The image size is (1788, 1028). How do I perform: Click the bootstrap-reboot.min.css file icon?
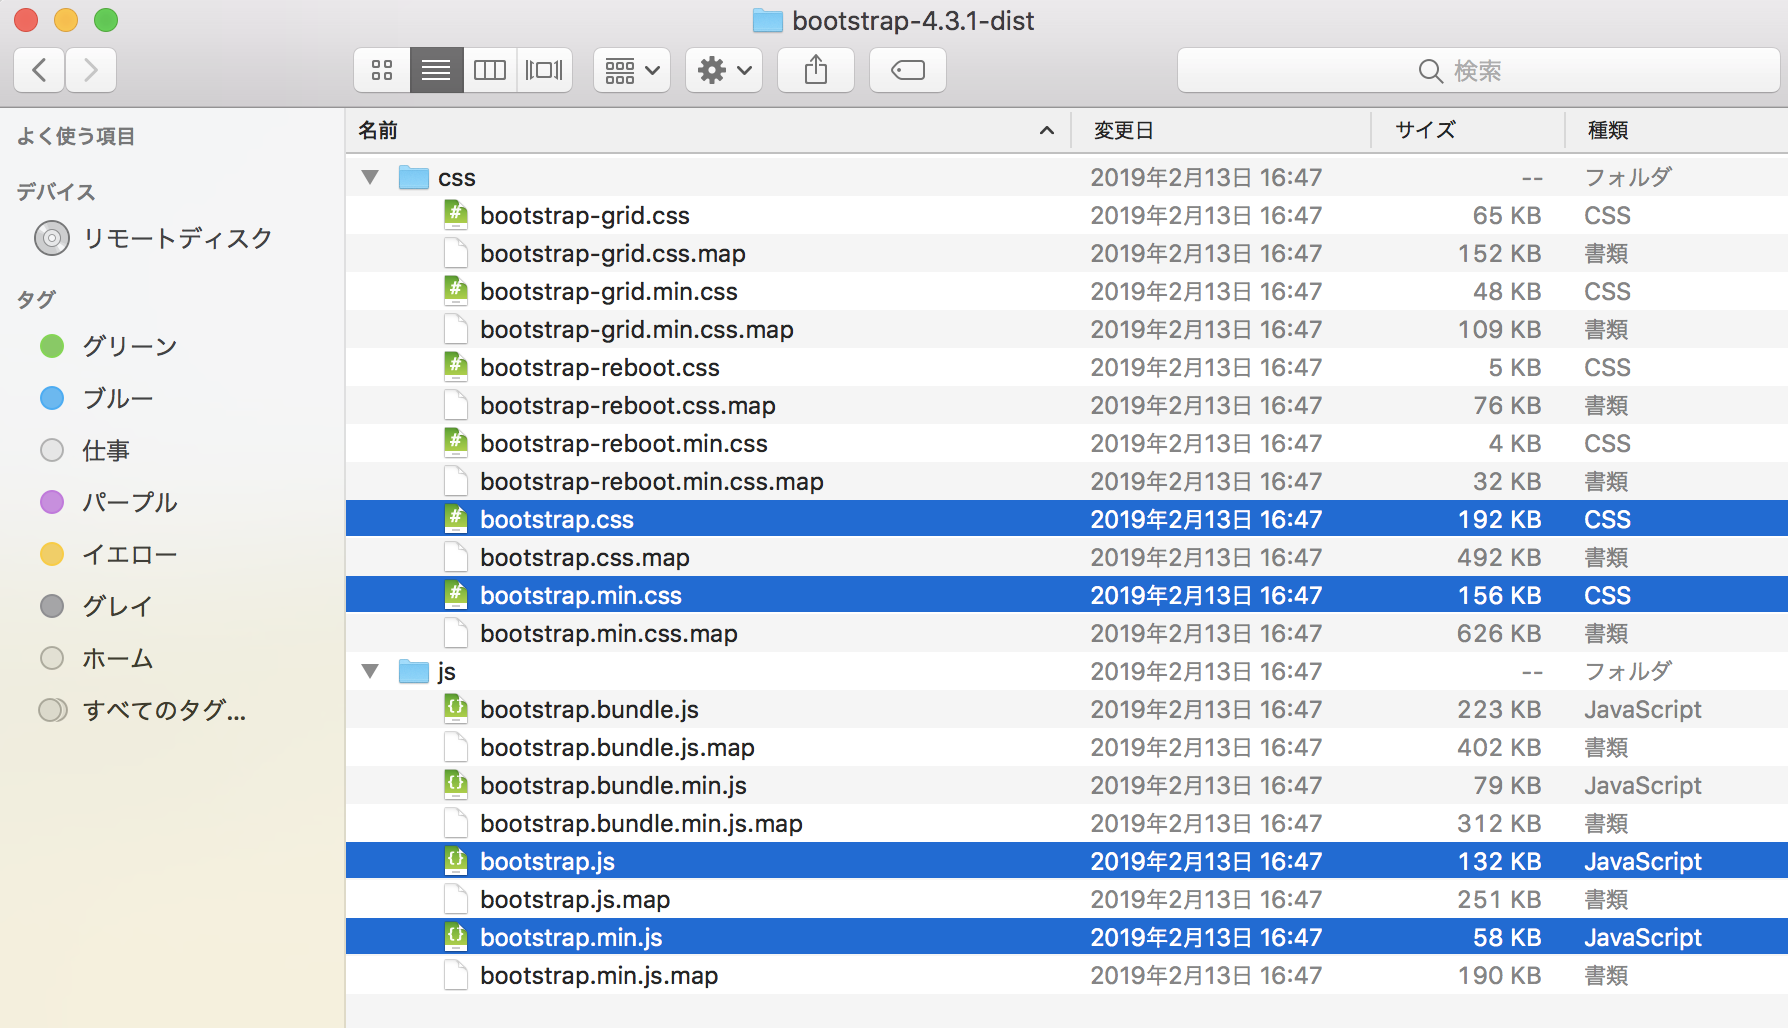click(x=456, y=443)
